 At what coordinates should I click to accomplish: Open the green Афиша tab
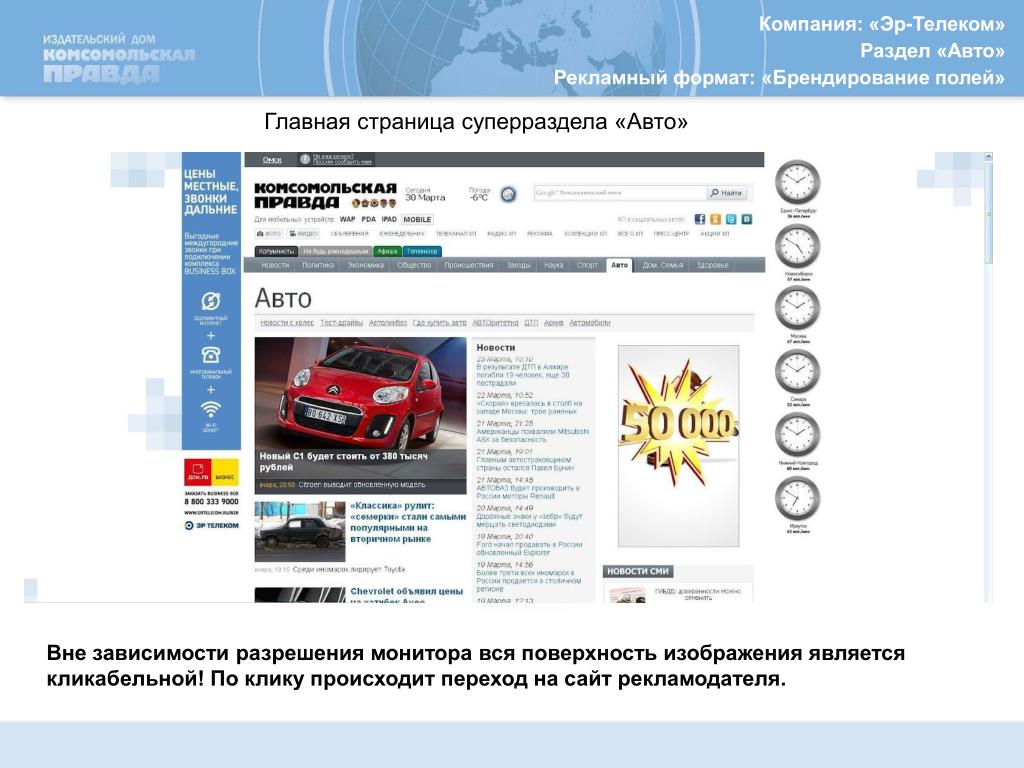point(387,251)
